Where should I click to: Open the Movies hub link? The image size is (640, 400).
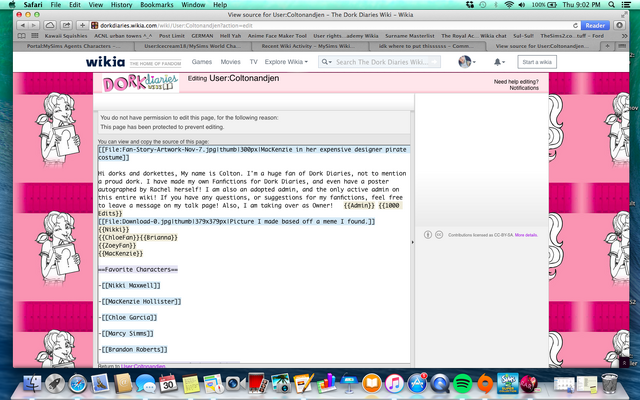point(230,62)
